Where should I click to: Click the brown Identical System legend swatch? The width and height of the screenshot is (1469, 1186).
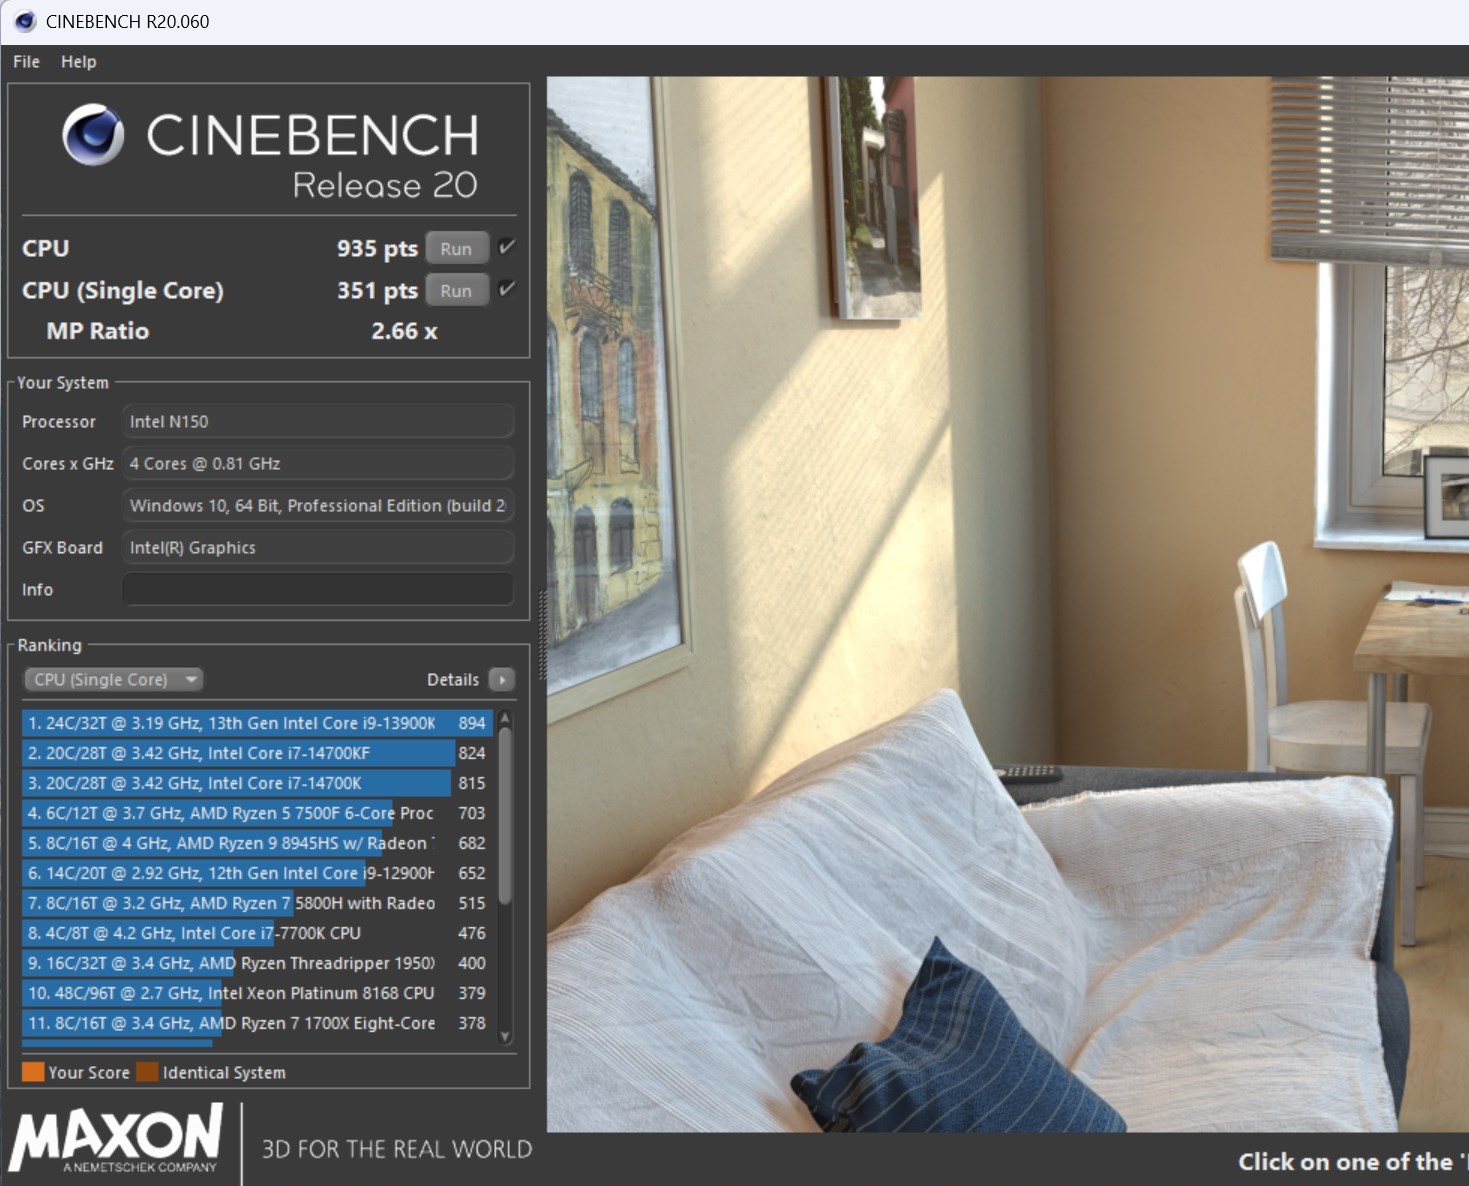147,1072
